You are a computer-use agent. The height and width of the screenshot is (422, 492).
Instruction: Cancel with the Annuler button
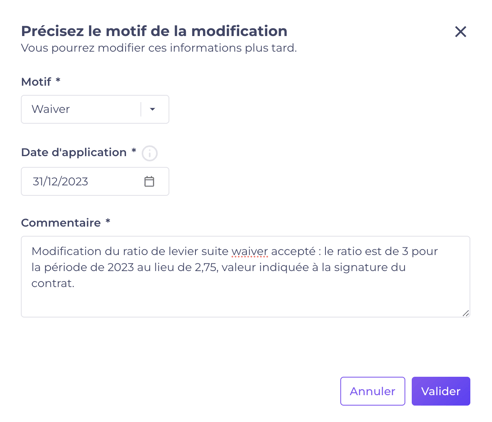372,391
